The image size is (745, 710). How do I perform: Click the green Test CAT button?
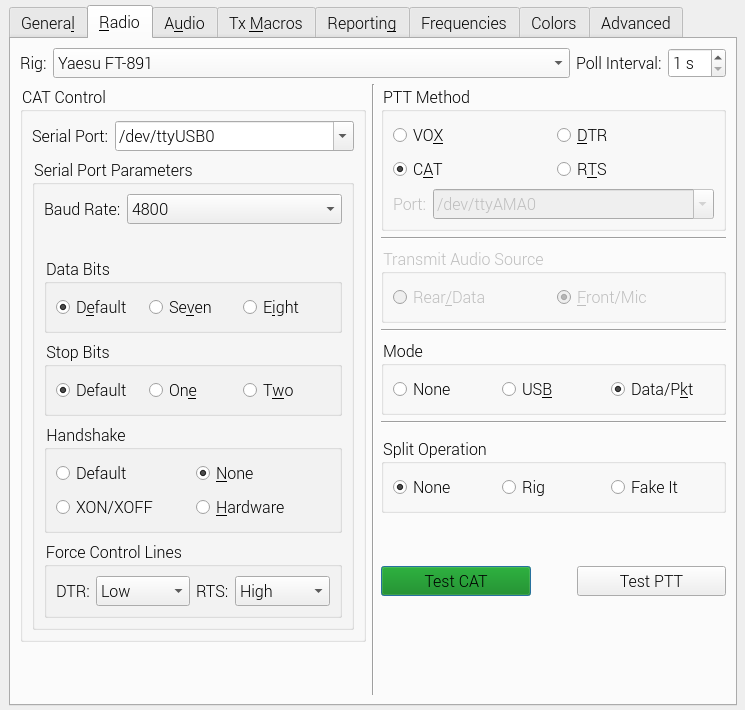(x=456, y=581)
